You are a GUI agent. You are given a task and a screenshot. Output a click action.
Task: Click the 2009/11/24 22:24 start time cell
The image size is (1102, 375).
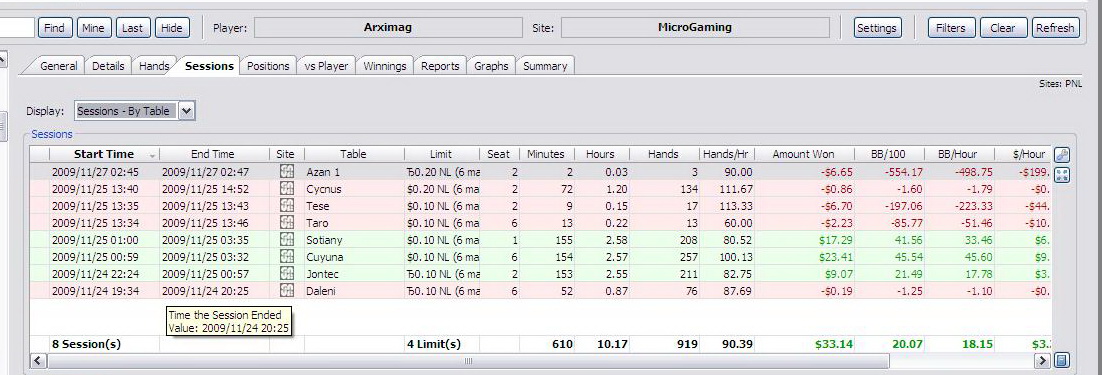coord(104,273)
